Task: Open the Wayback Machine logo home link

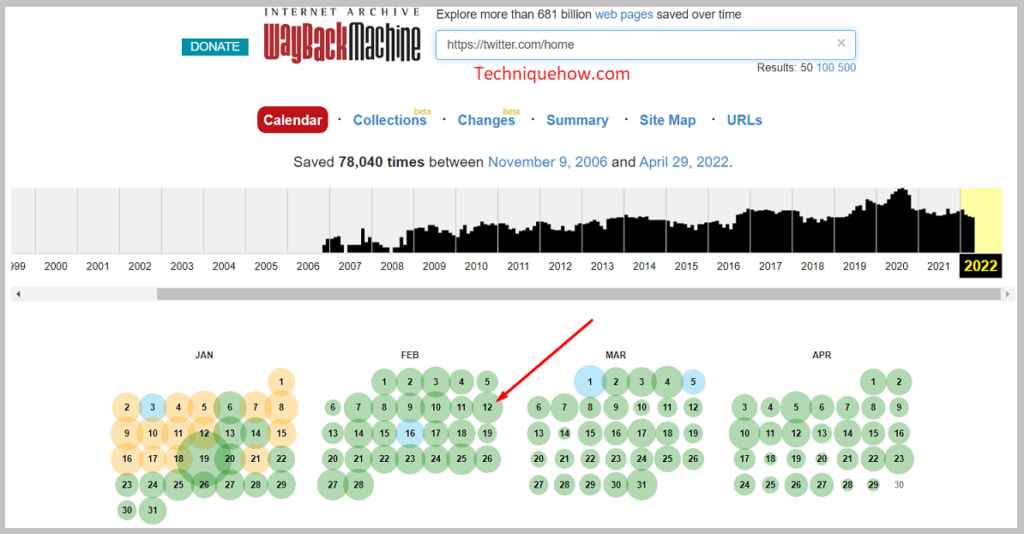Action: coord(342,36)
